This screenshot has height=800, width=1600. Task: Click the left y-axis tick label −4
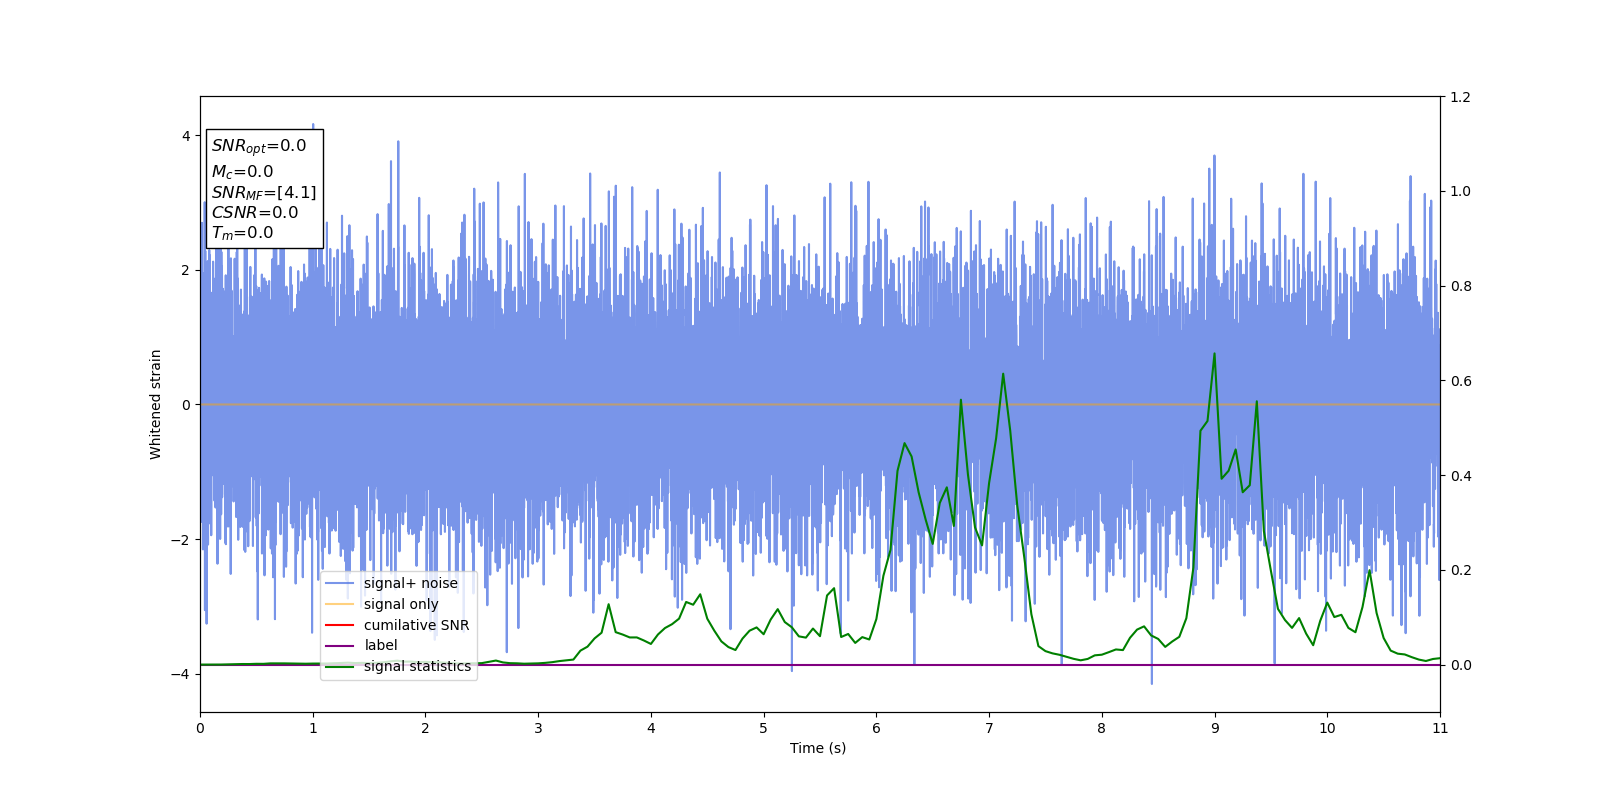[181, 674]
